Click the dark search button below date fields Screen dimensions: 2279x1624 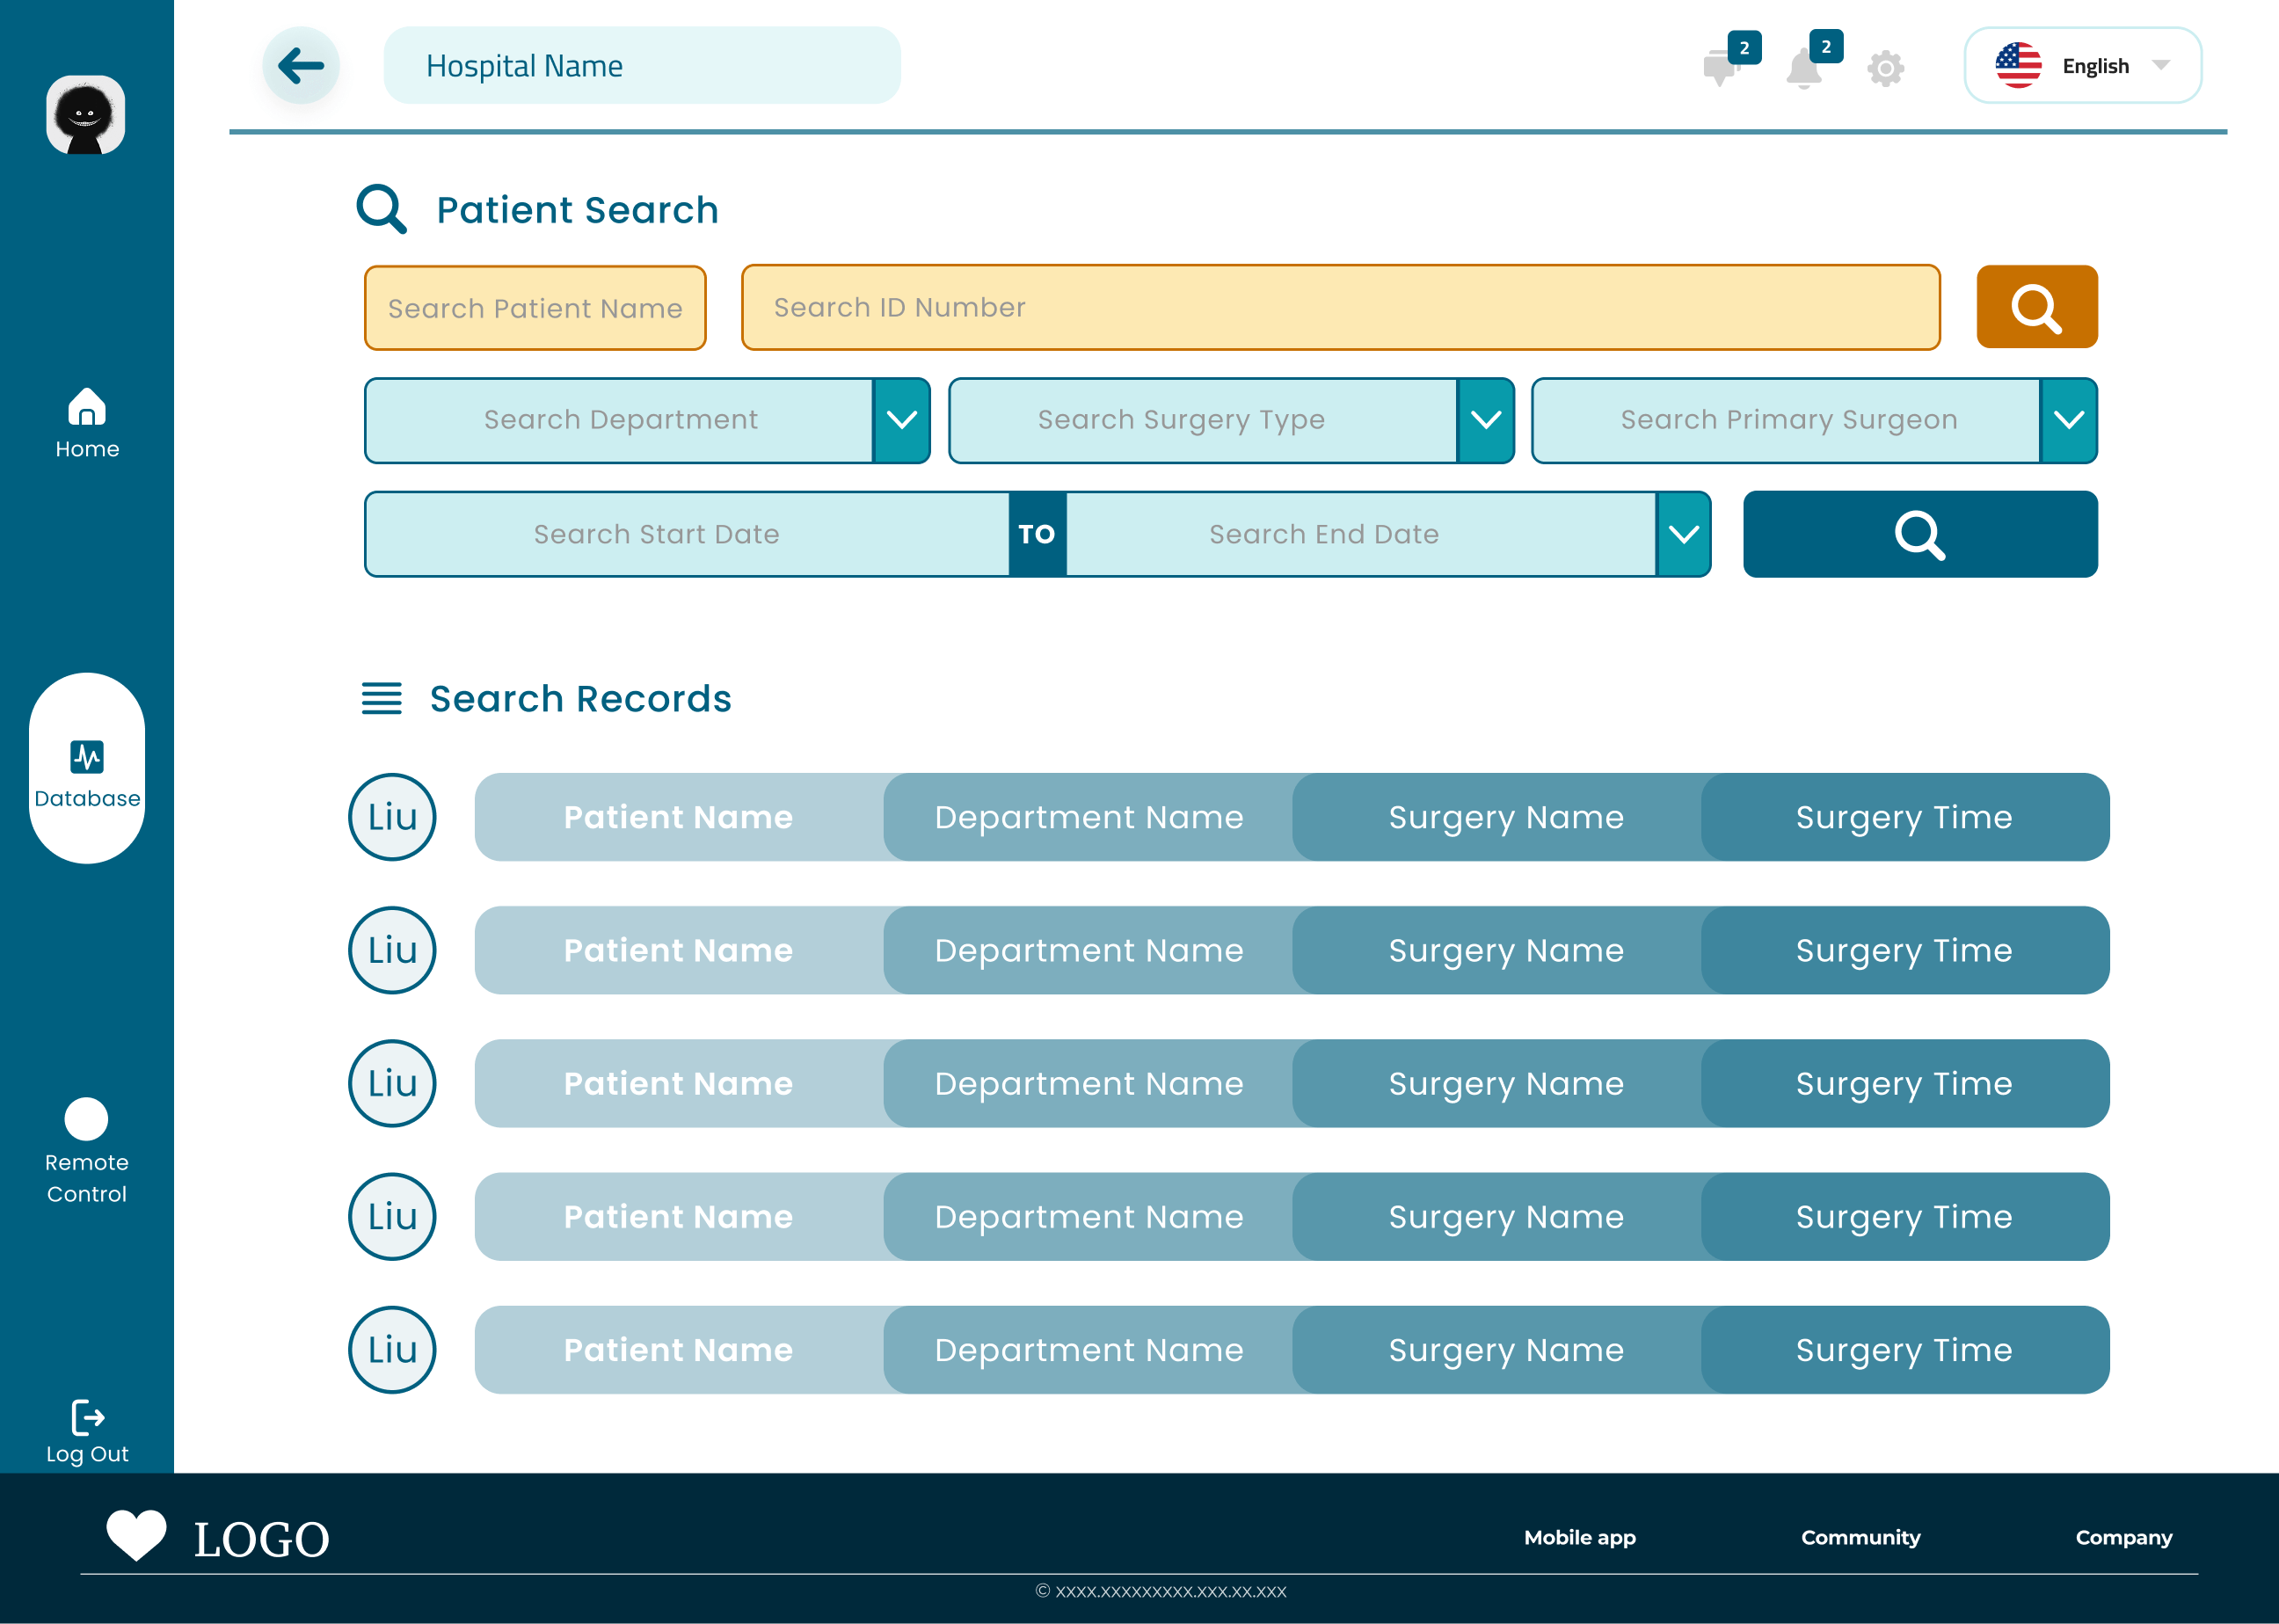pyautogui.click(x=1920, y=534)
